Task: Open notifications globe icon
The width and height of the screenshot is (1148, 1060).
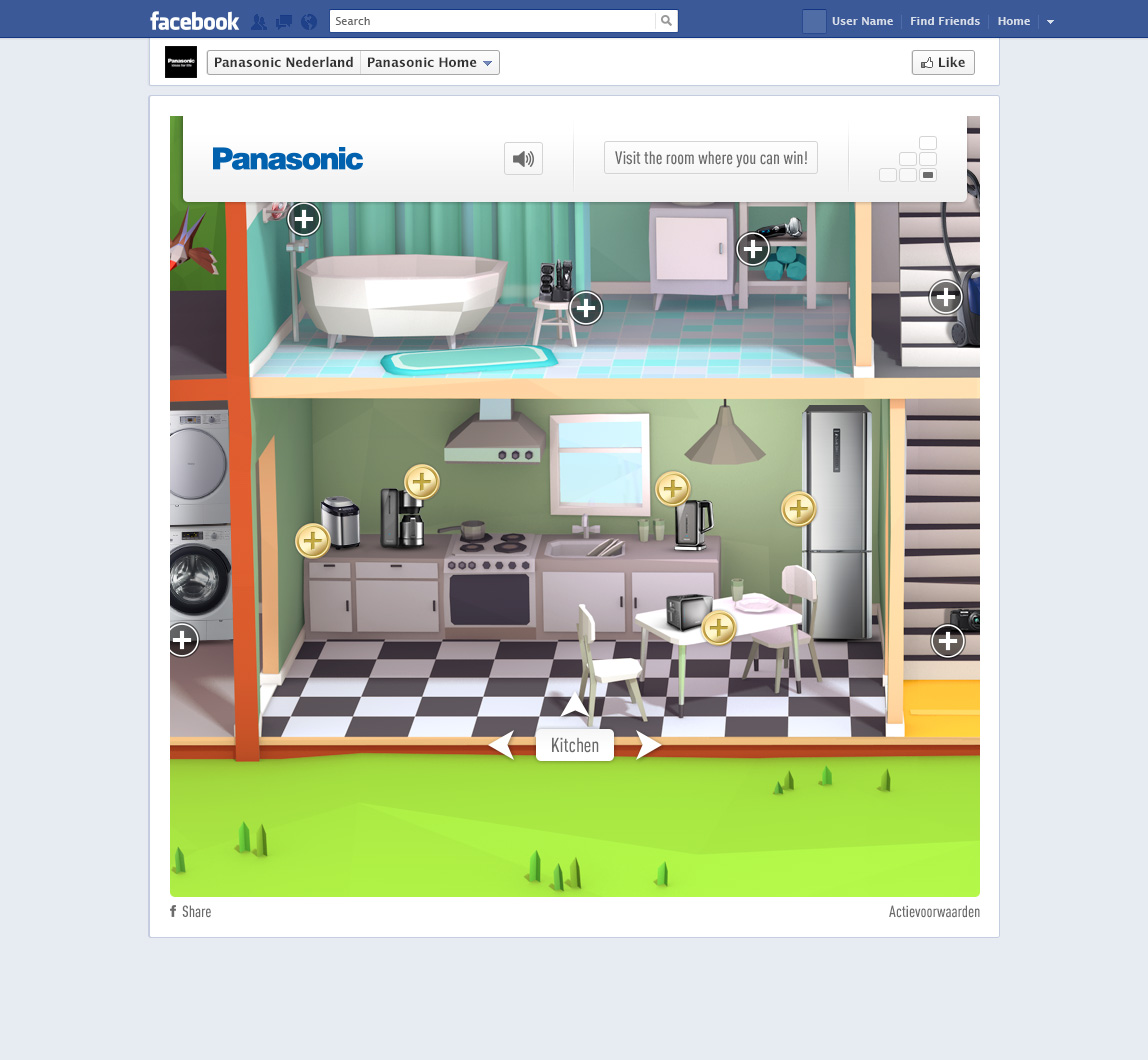Action: tap(309, 22)
